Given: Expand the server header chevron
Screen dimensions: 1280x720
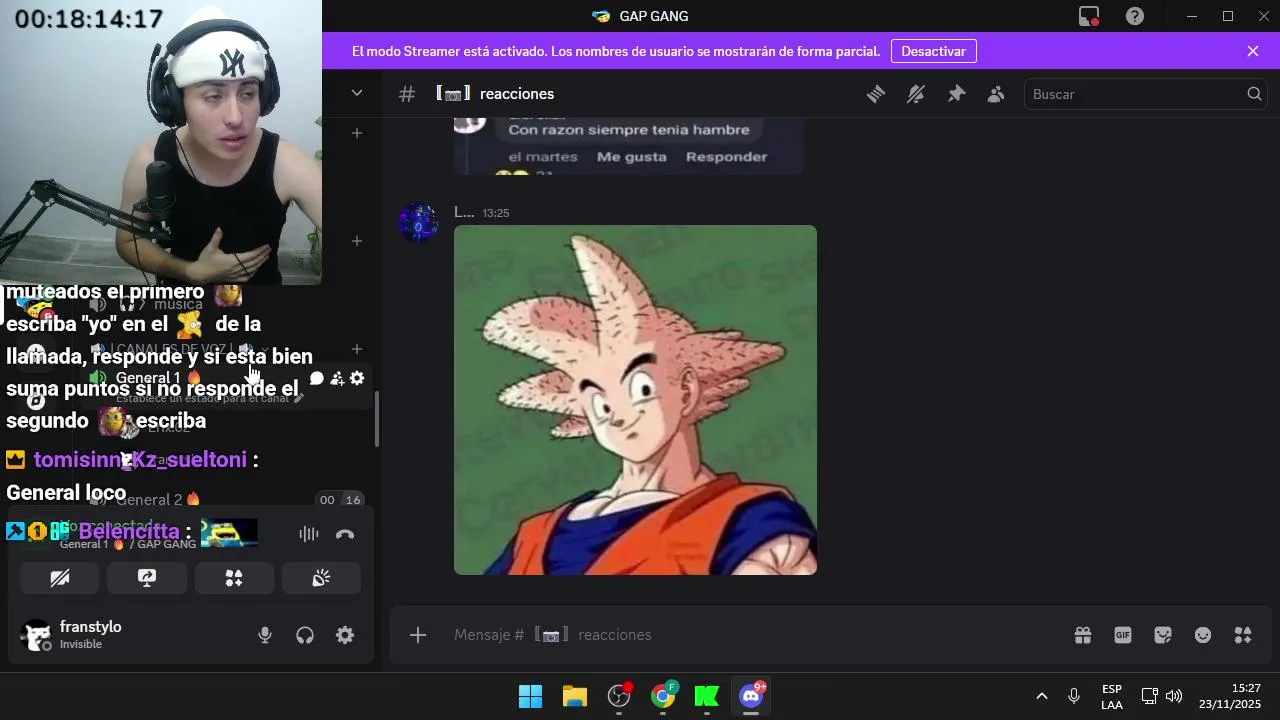Looking at the screenshot, I should pyautogui.click(x=357, y=93).
